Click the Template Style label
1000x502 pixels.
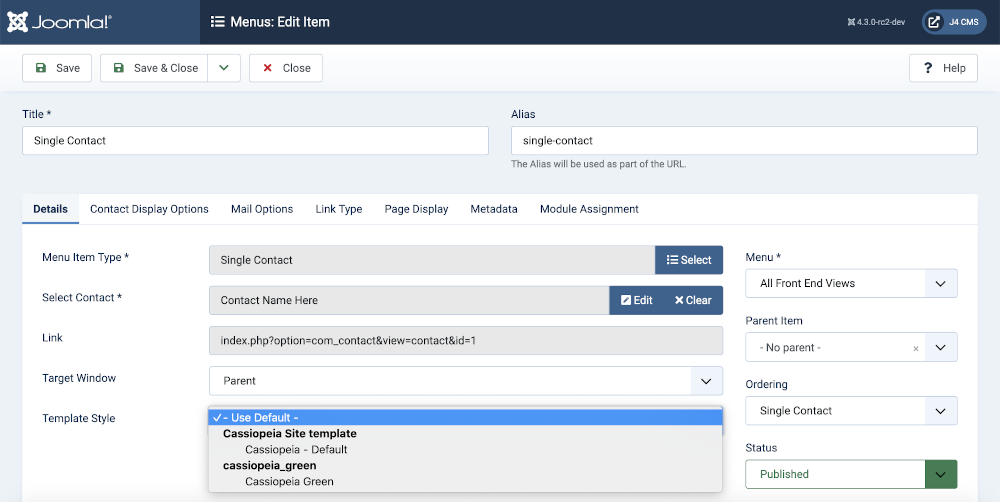[x=78, y=418]
